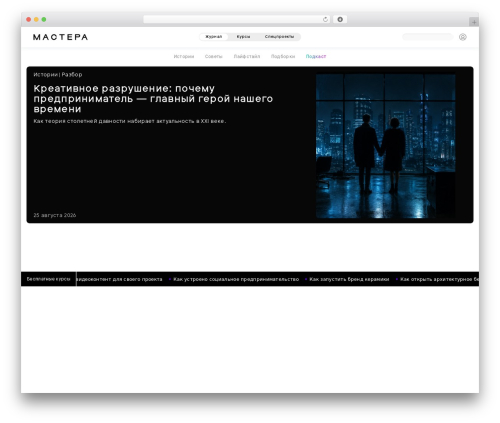Open the Подборки section
Viewport: 500px width, 423px height.
click(x=283, y=56)
